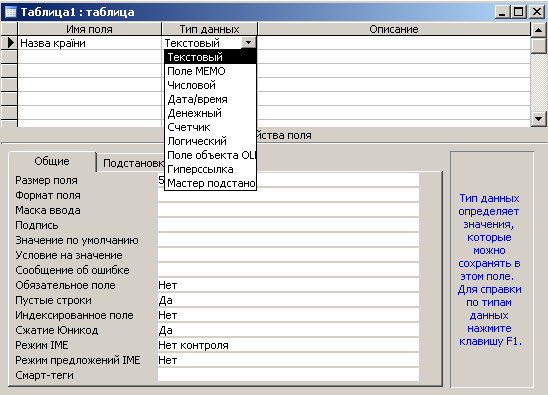548x395 pixels.
Task: Click the Имя поля column header
Action: pyautogui.click(x=89, y=29)
